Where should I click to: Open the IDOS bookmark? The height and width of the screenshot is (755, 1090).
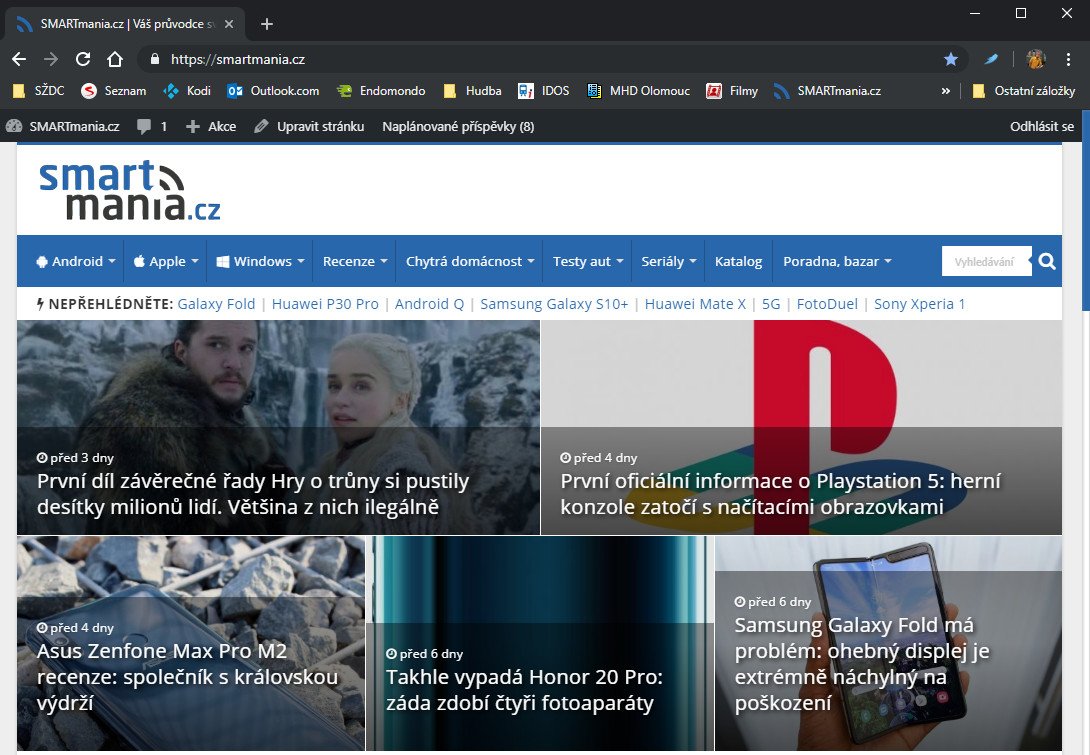pyautogui.click(x=544, y=91)
